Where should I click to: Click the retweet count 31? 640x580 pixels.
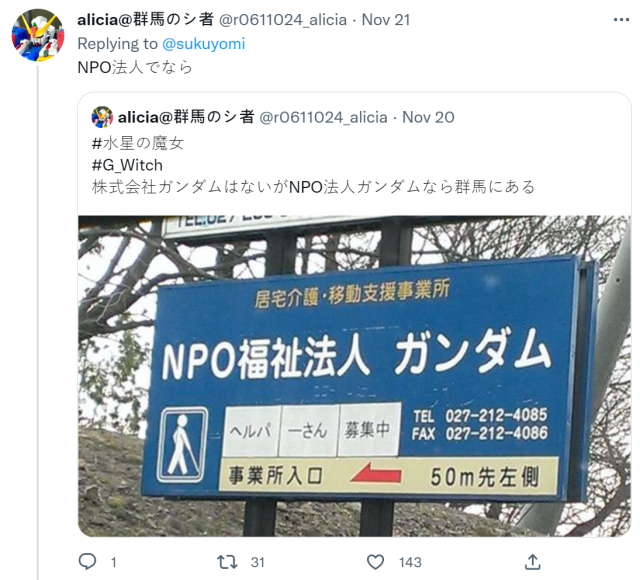(258, 562)
